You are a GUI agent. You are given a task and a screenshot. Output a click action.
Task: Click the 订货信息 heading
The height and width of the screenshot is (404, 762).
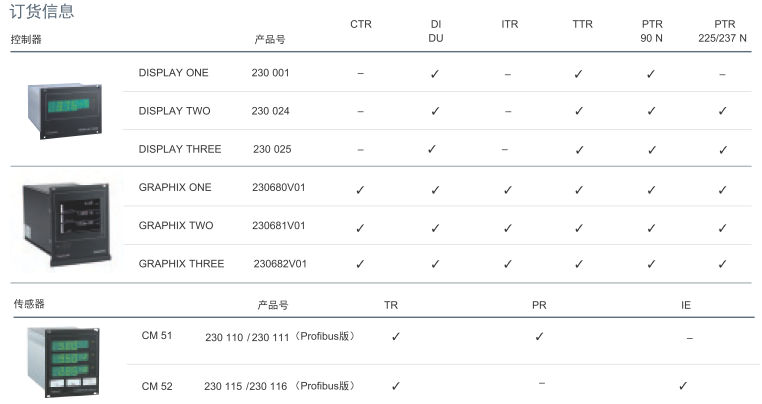click(x=42, y=11)
